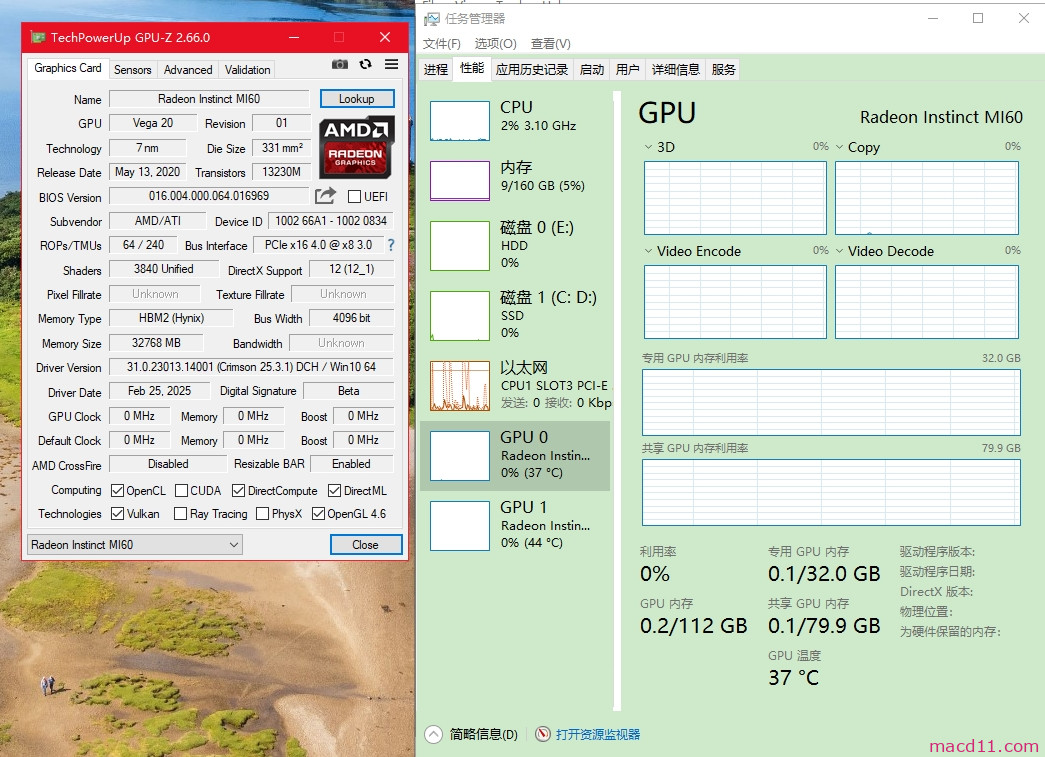Click the GPU-Z title bar app icon
This screenshot has height=757, width=1045.
38,37
